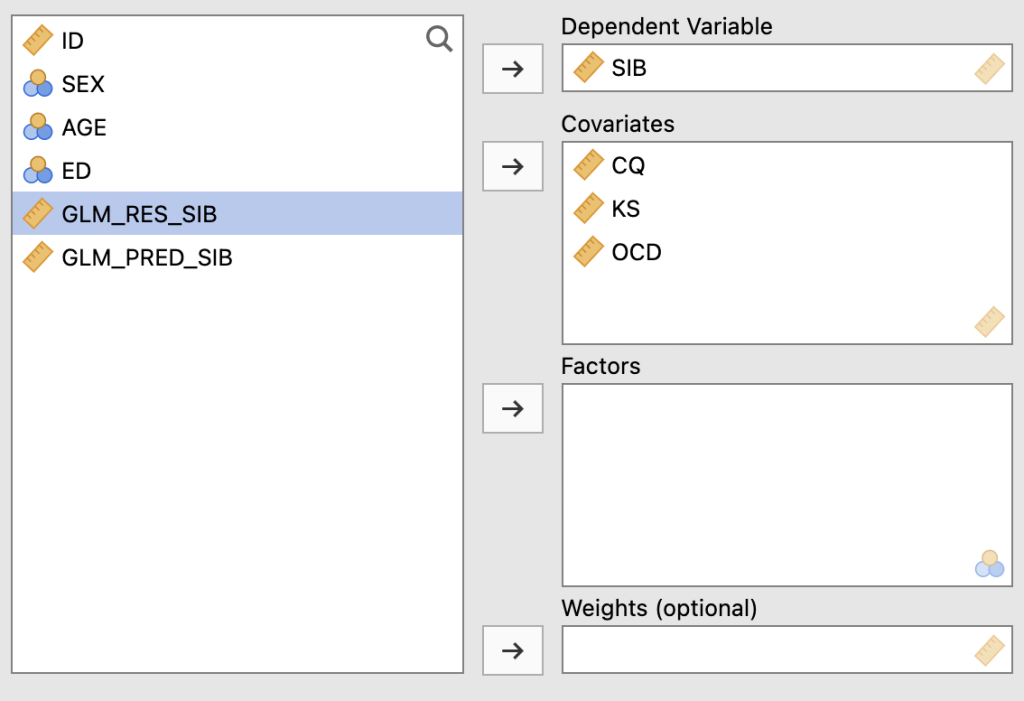1024x701 pixels.
Task: Click the scale icon next to GLM_PRED_SIB
Action: pos(37,256)
